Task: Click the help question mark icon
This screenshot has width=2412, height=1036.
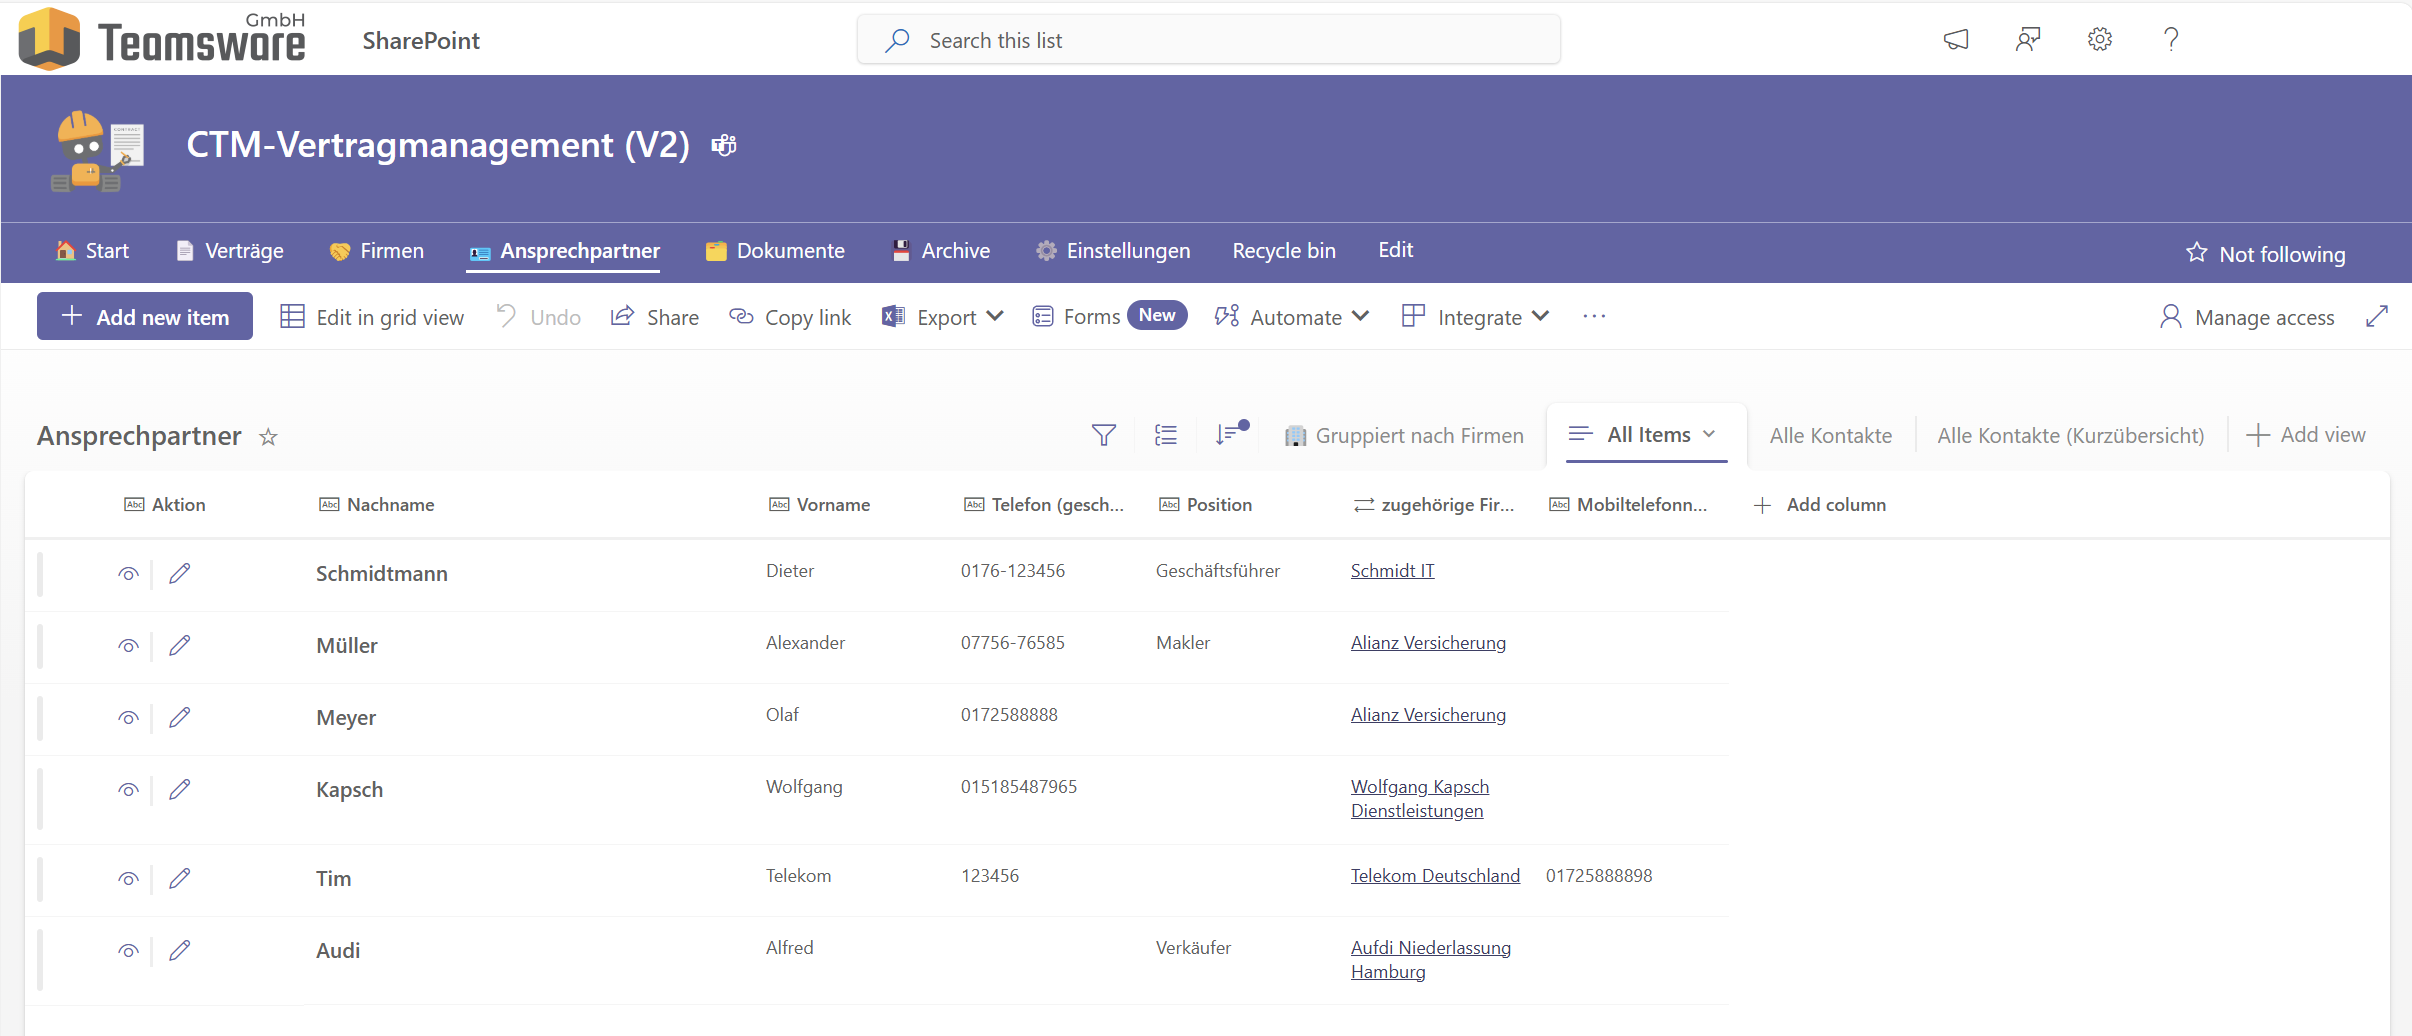Action: (x=2170, y=40)
